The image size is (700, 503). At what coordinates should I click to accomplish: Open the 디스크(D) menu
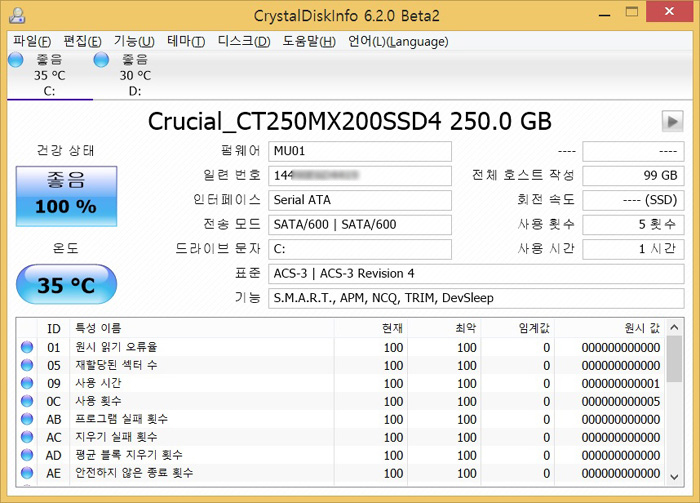(244, 41)
